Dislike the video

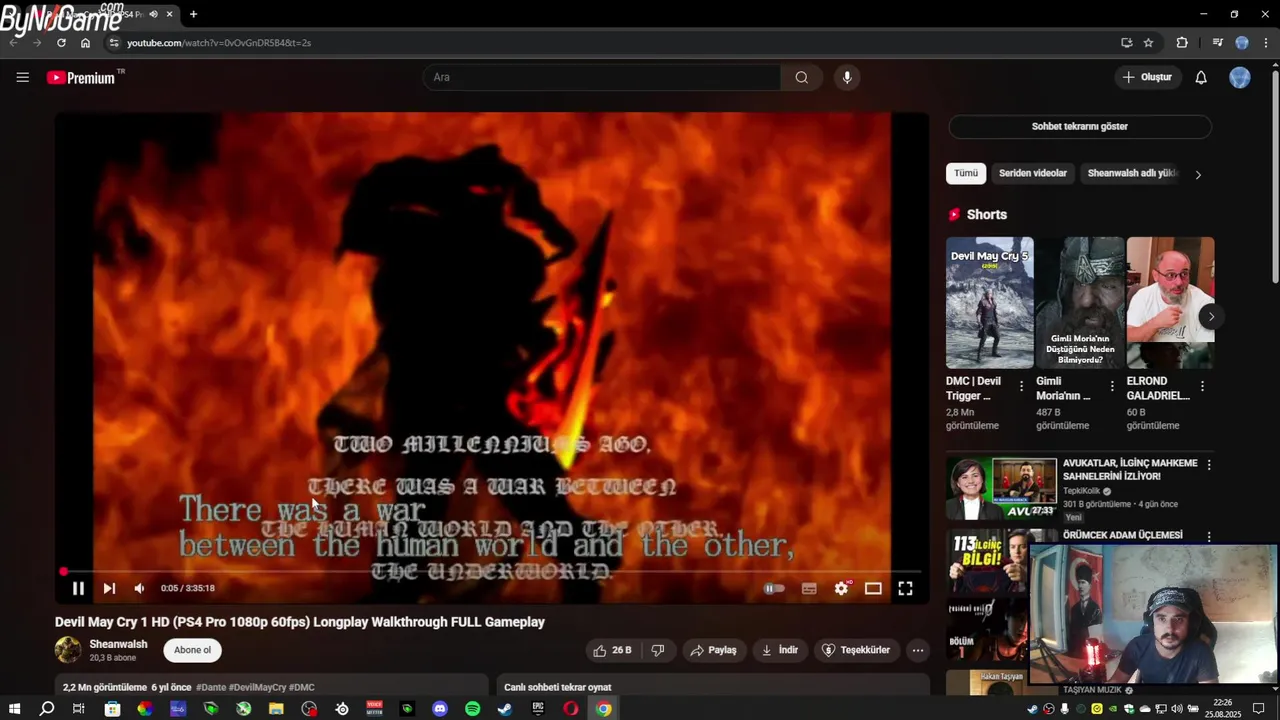pos(657,650)
